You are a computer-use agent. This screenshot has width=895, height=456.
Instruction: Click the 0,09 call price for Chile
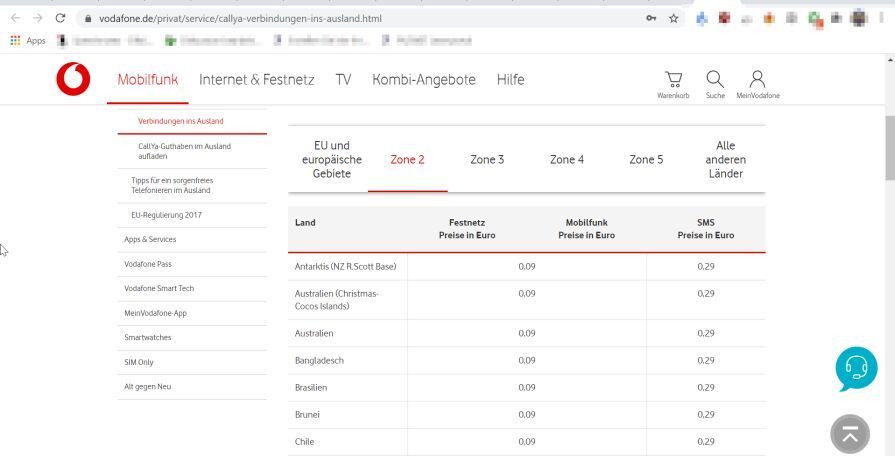coord(527,442)
